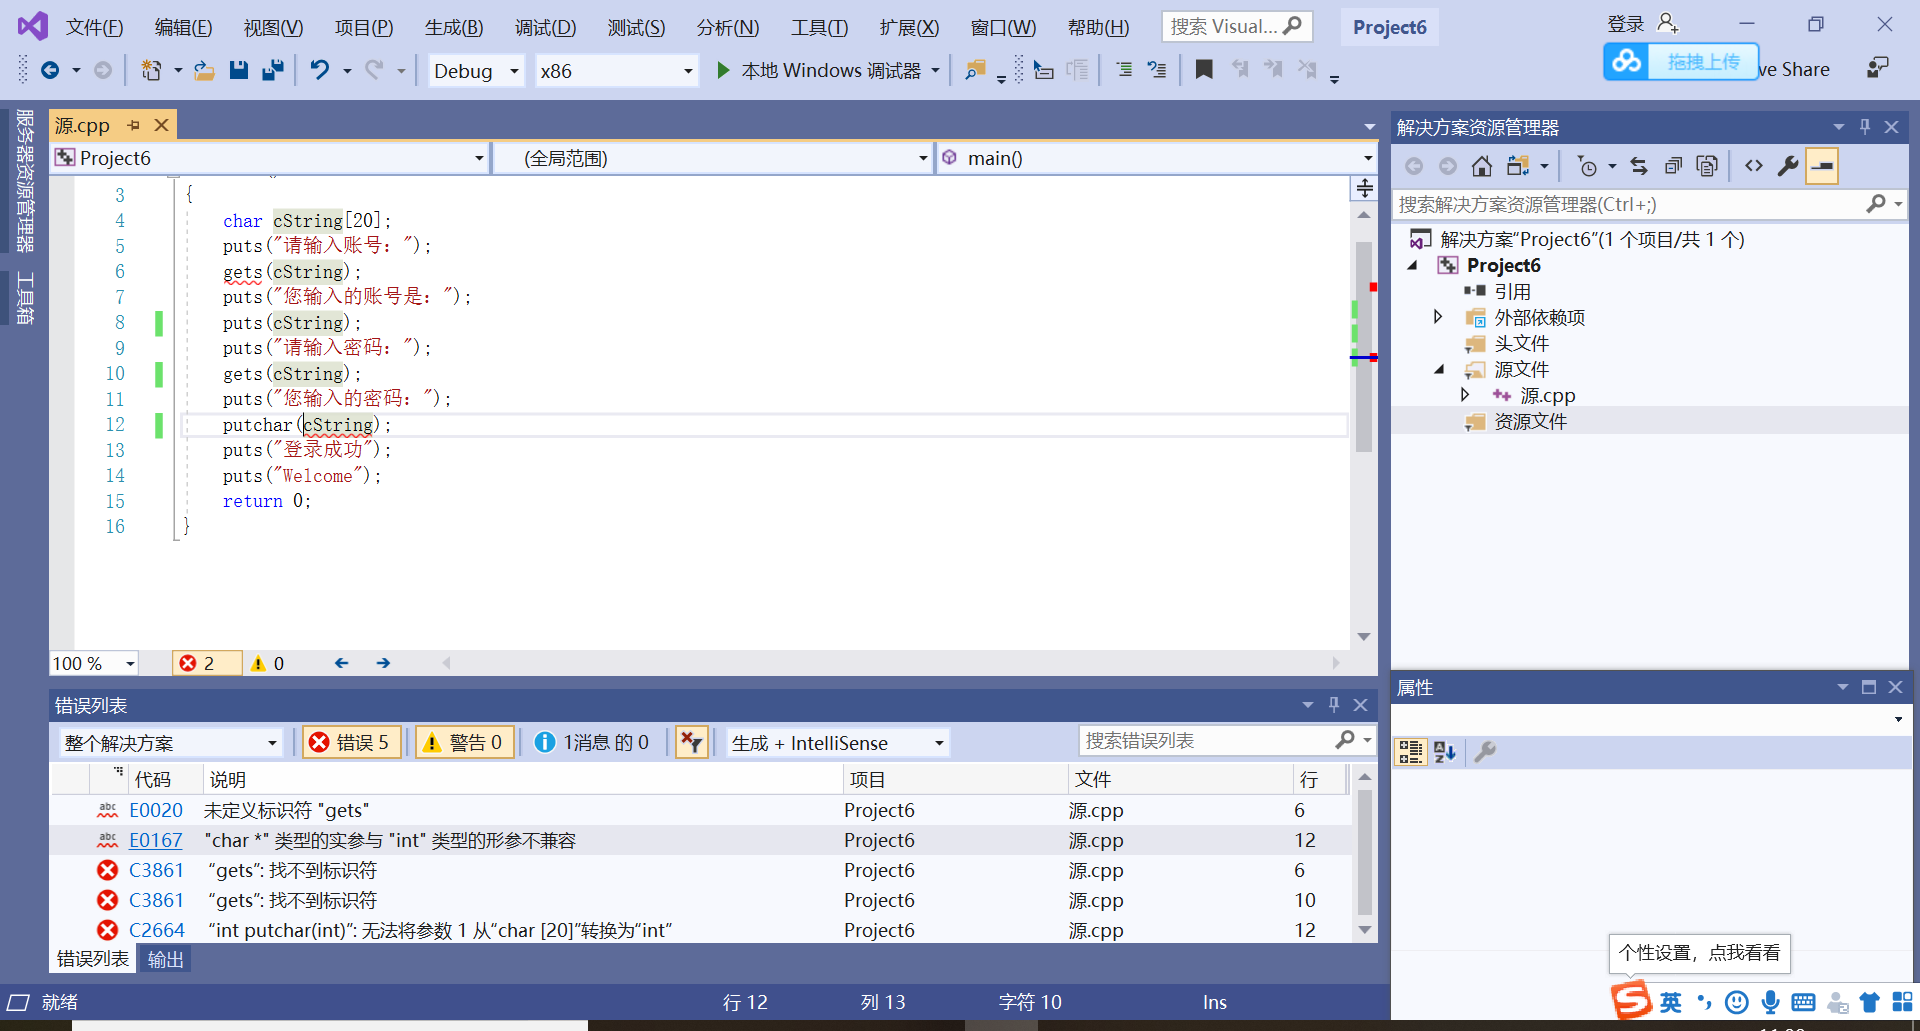The image size is (1920, 1031).
Task: Toggle auto-hide pin of Error List panel
Action: click(1334, 705)
